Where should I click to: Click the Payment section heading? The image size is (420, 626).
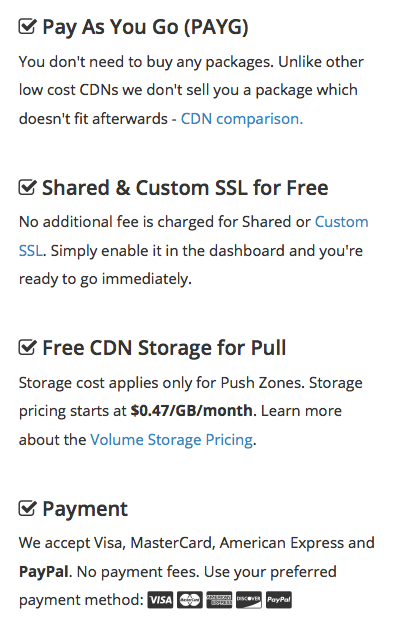click(x=85, y=509)
